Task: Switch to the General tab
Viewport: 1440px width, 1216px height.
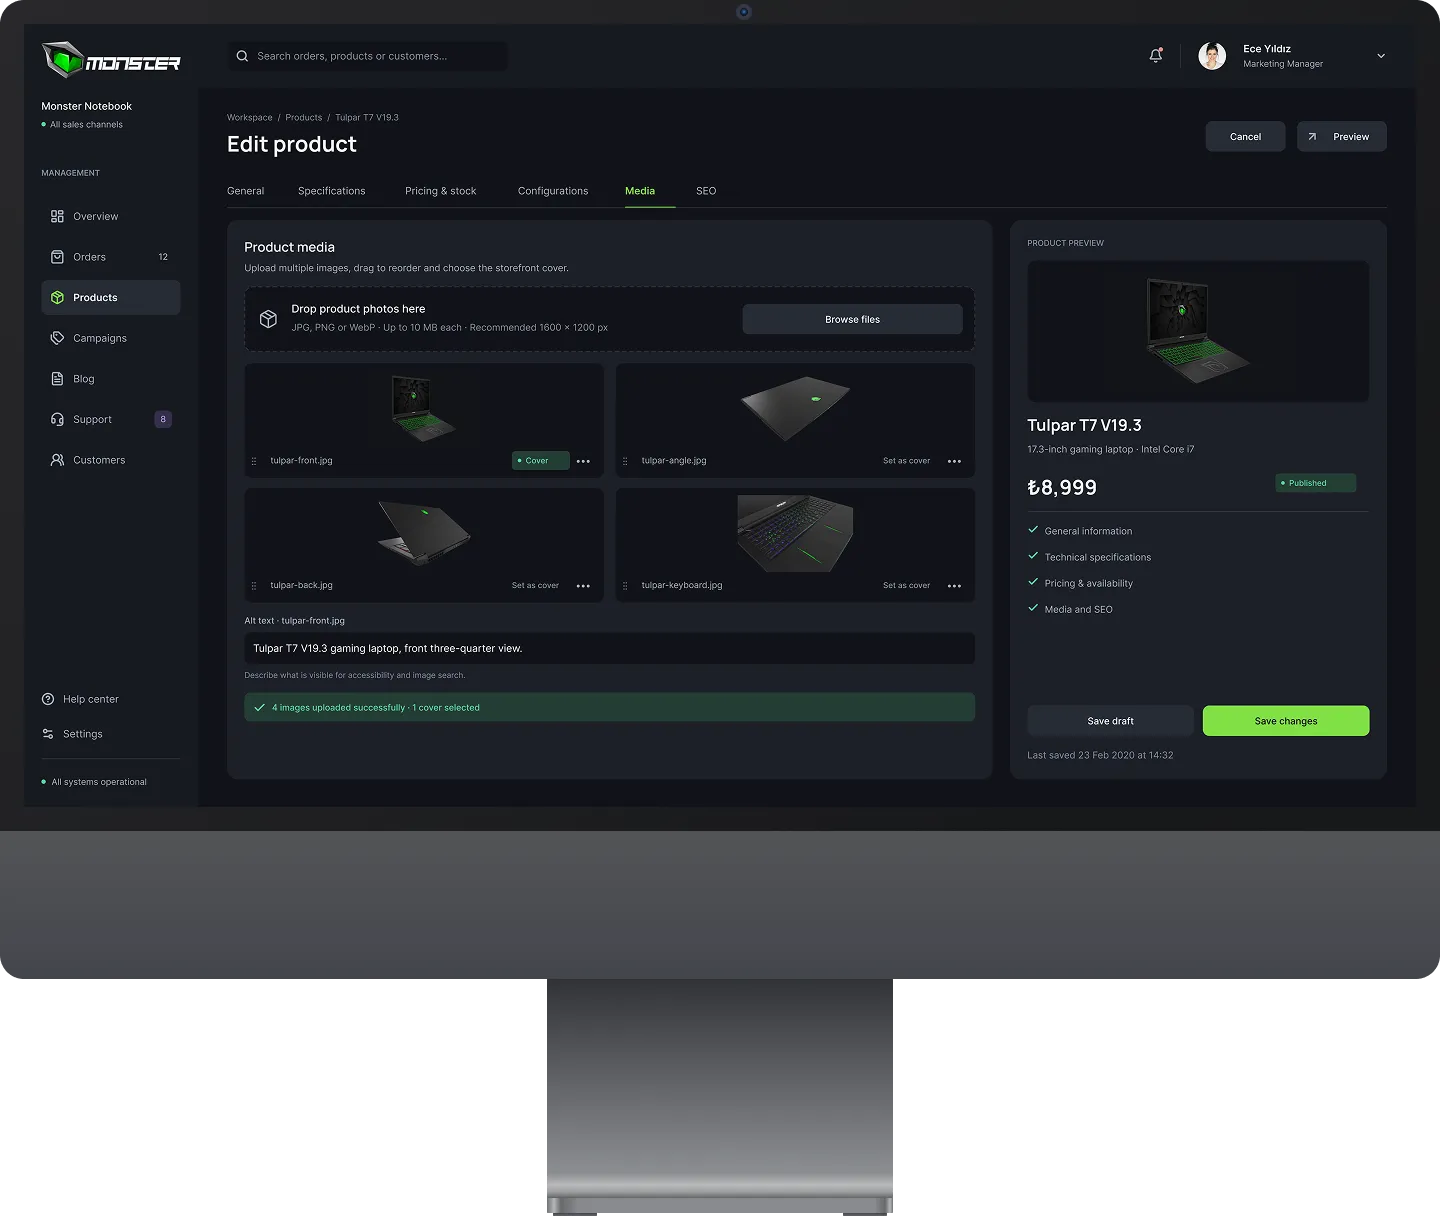Action: pyautogui.click(x=246, y=191)
